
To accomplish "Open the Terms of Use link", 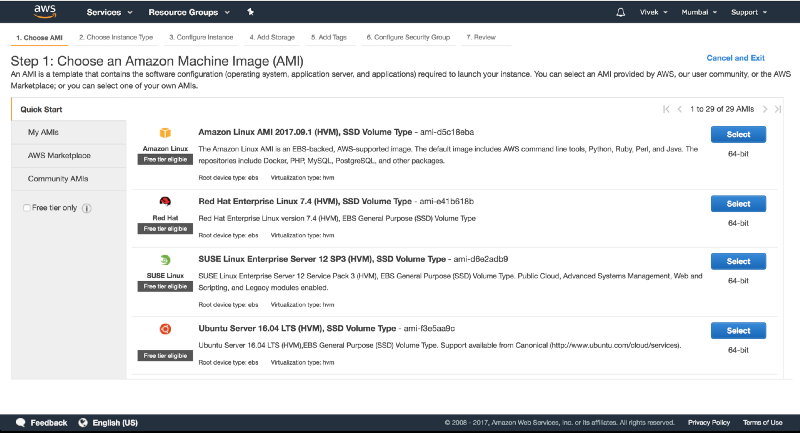I will [x=762, y=423].
